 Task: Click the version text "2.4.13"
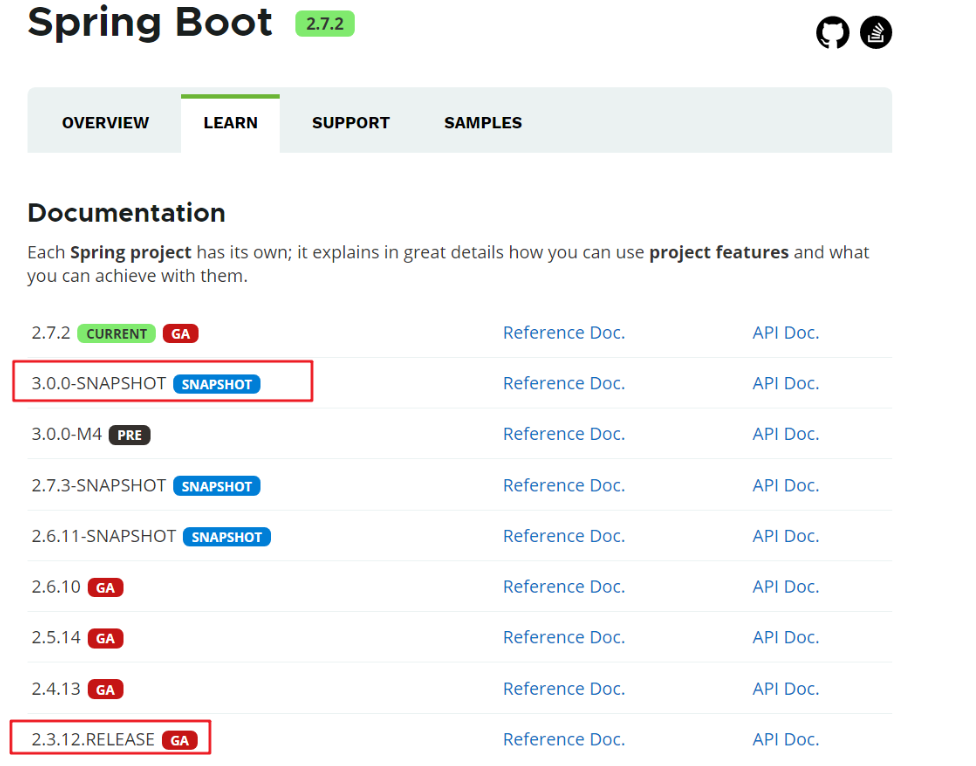click(56, 689)
